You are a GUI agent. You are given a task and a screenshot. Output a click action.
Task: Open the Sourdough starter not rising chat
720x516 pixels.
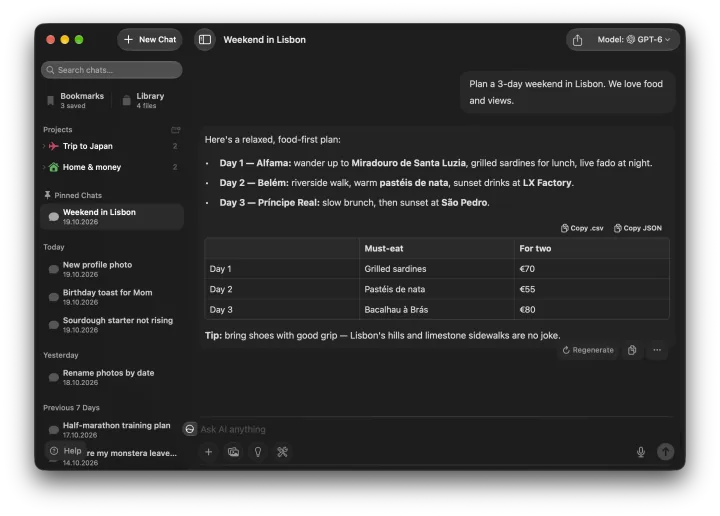pyautogui.click(x=112, y=325)
